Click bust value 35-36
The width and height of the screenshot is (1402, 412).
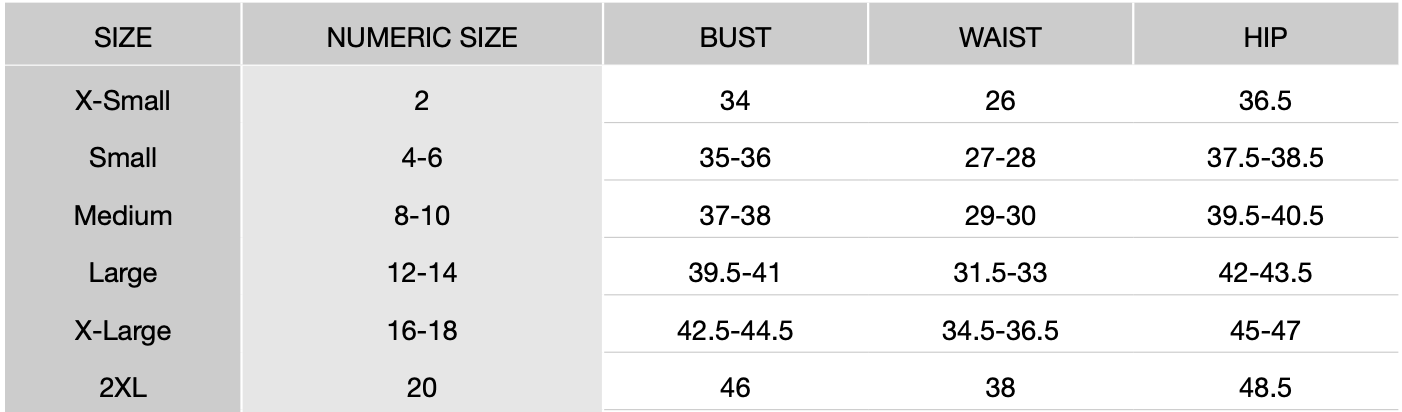click(735, 158)
